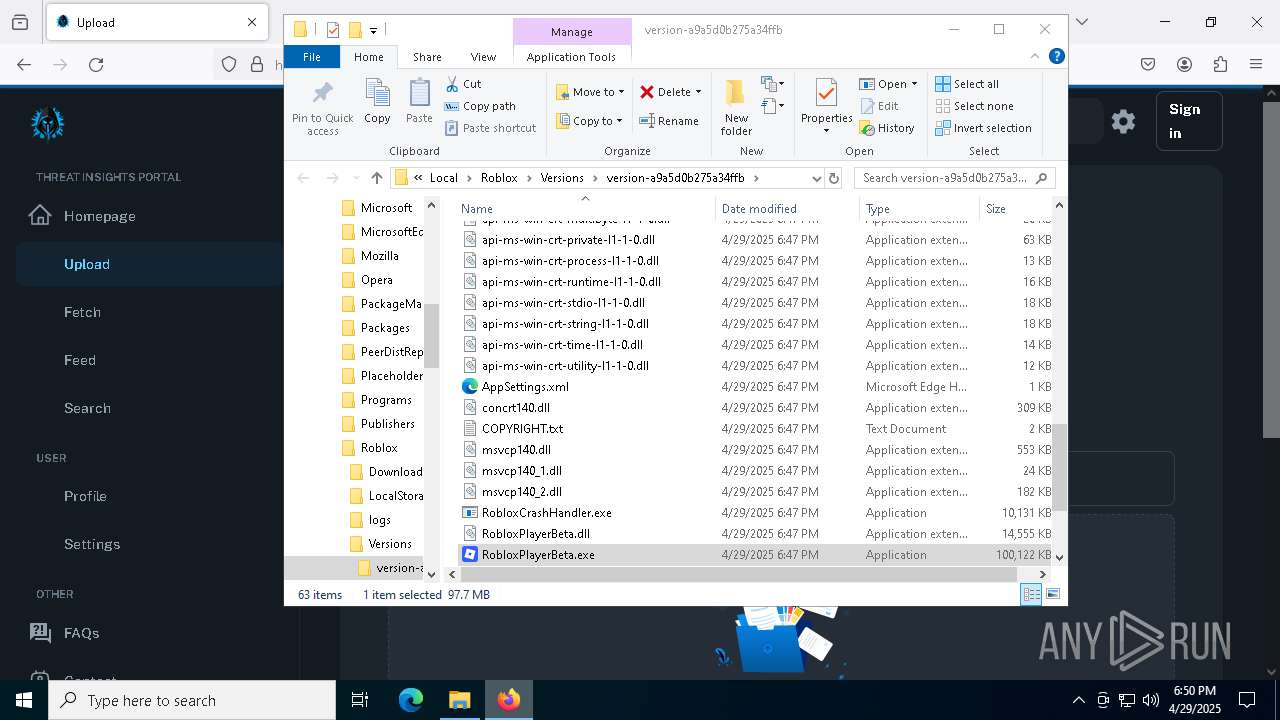Sort by the Name column header

click(585, 209)
